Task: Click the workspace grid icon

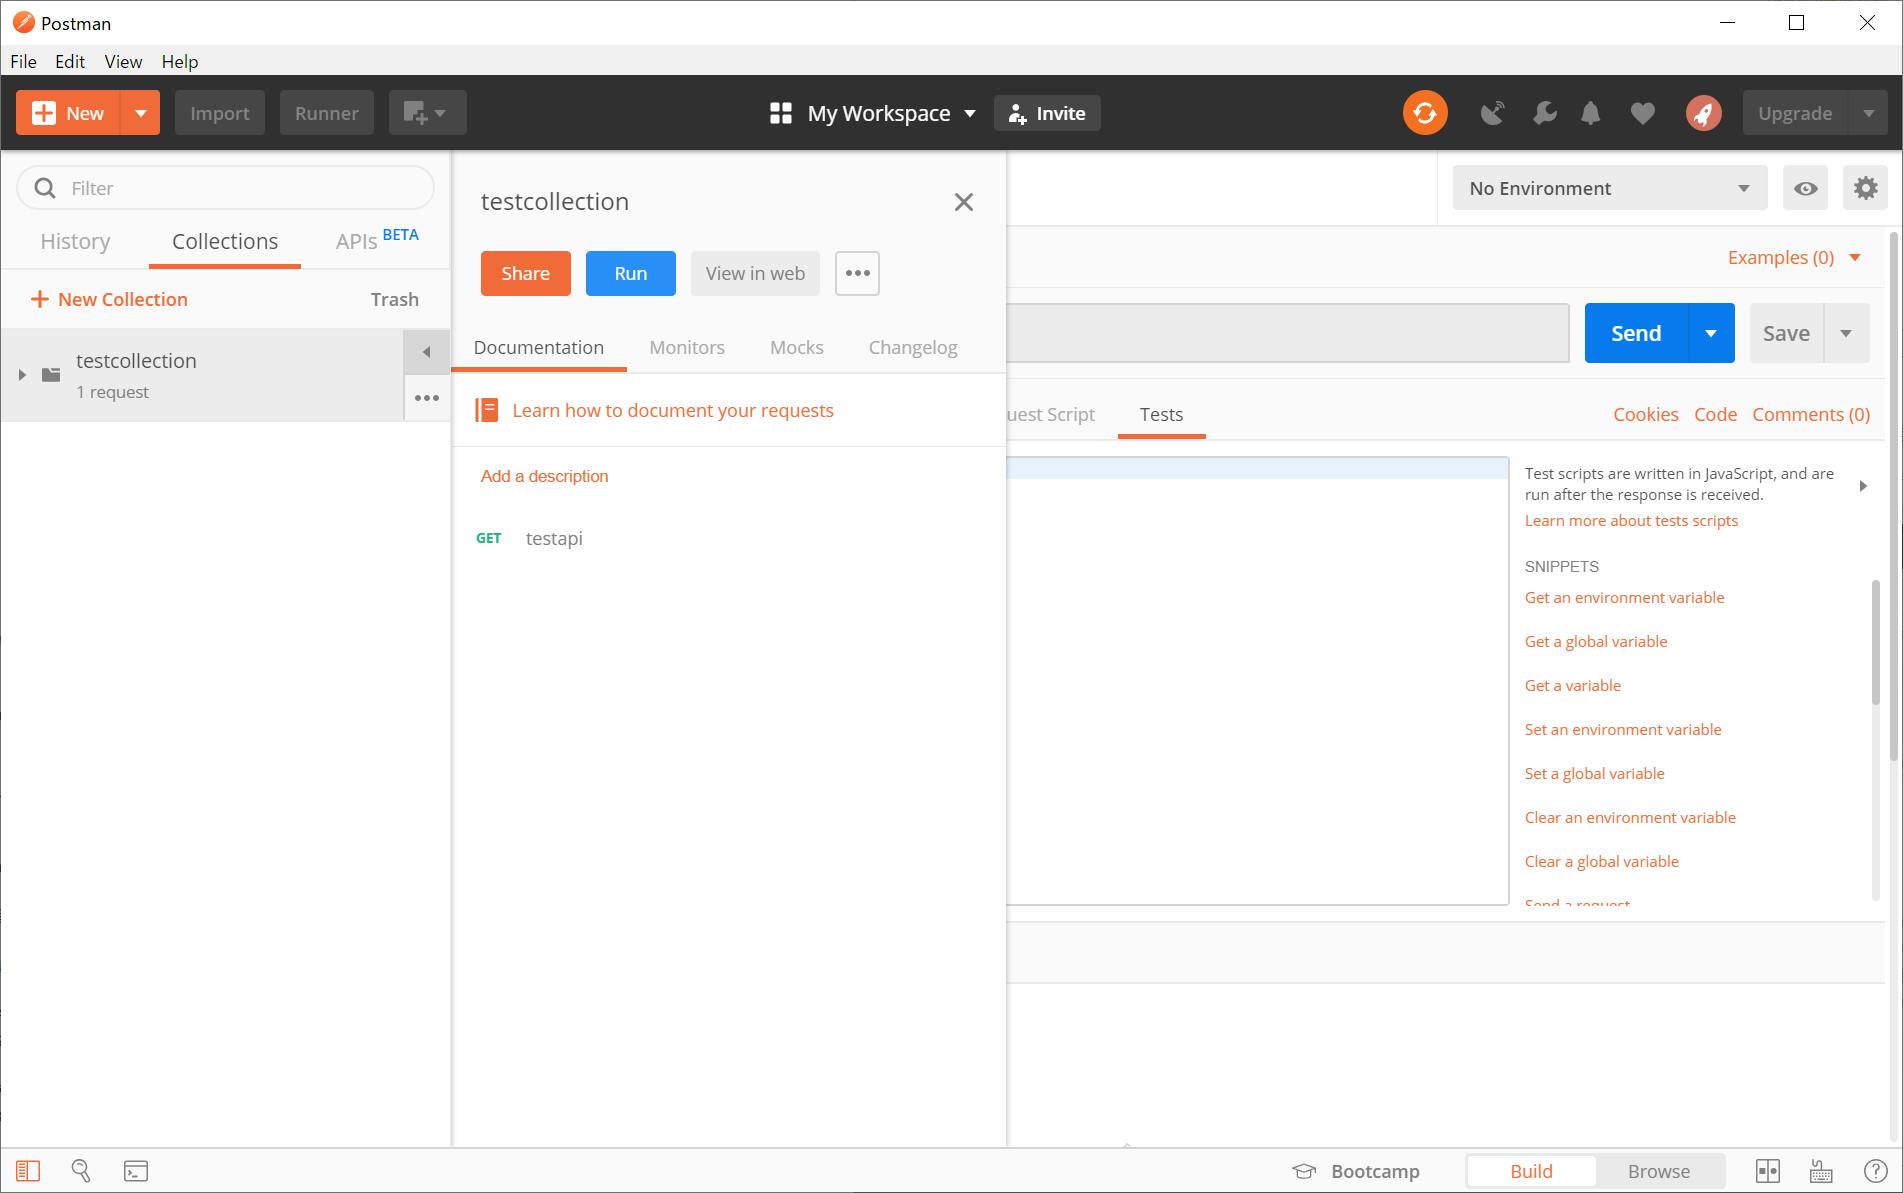Action: coord(781,113)
